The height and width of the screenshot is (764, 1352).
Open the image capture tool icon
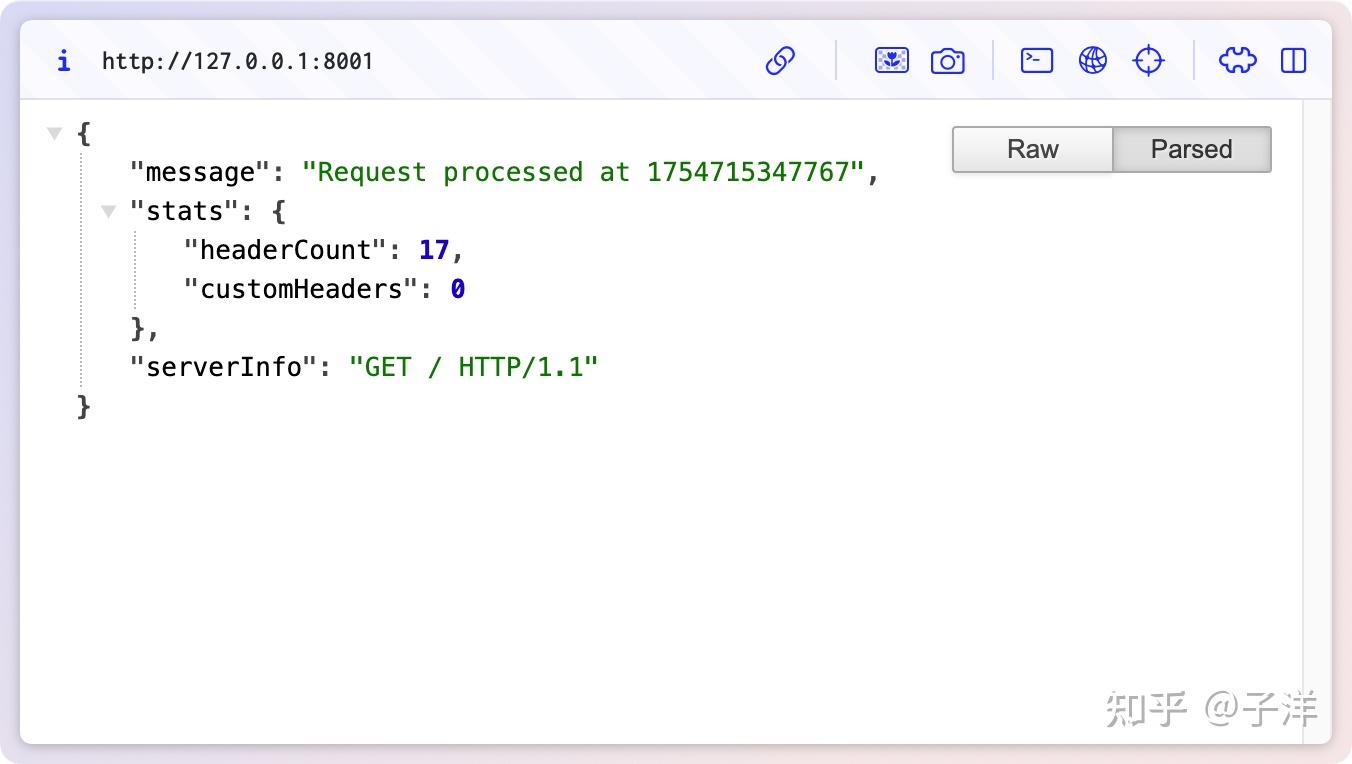pos(890,60)
